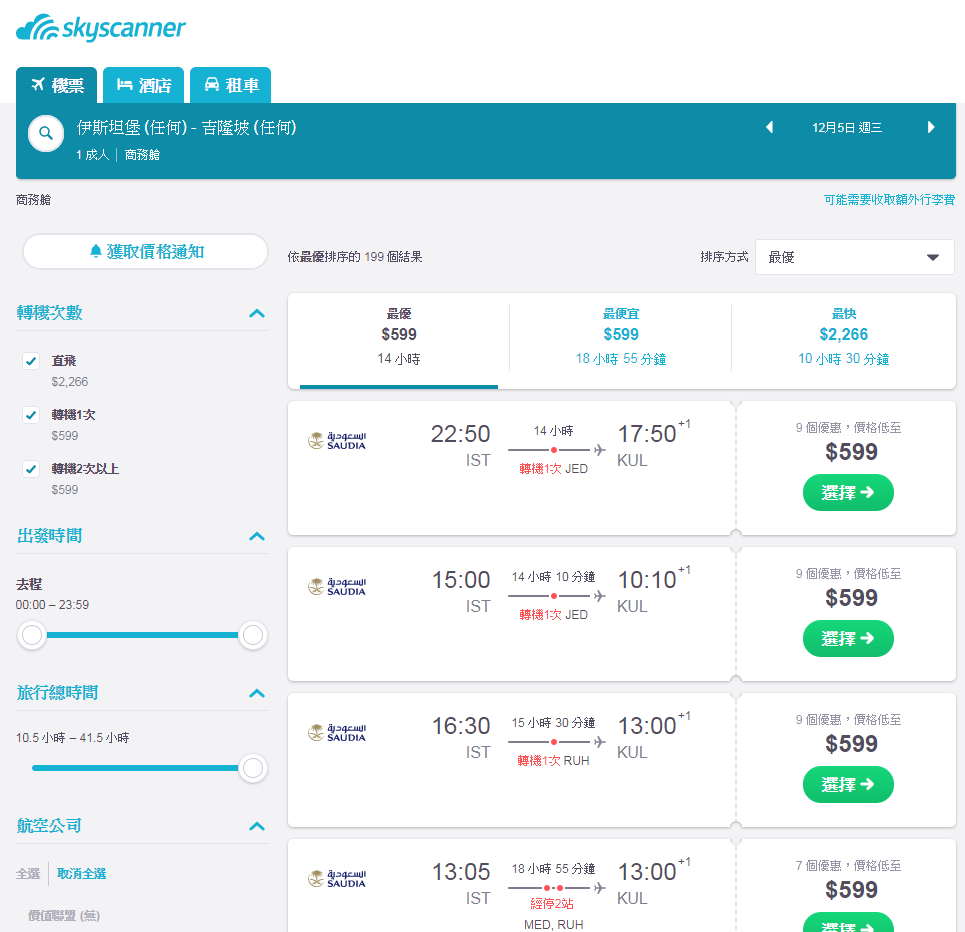This screenshot has width=965, height=932.
Task: Select the 22:50 IST flight
Action: 848,492
